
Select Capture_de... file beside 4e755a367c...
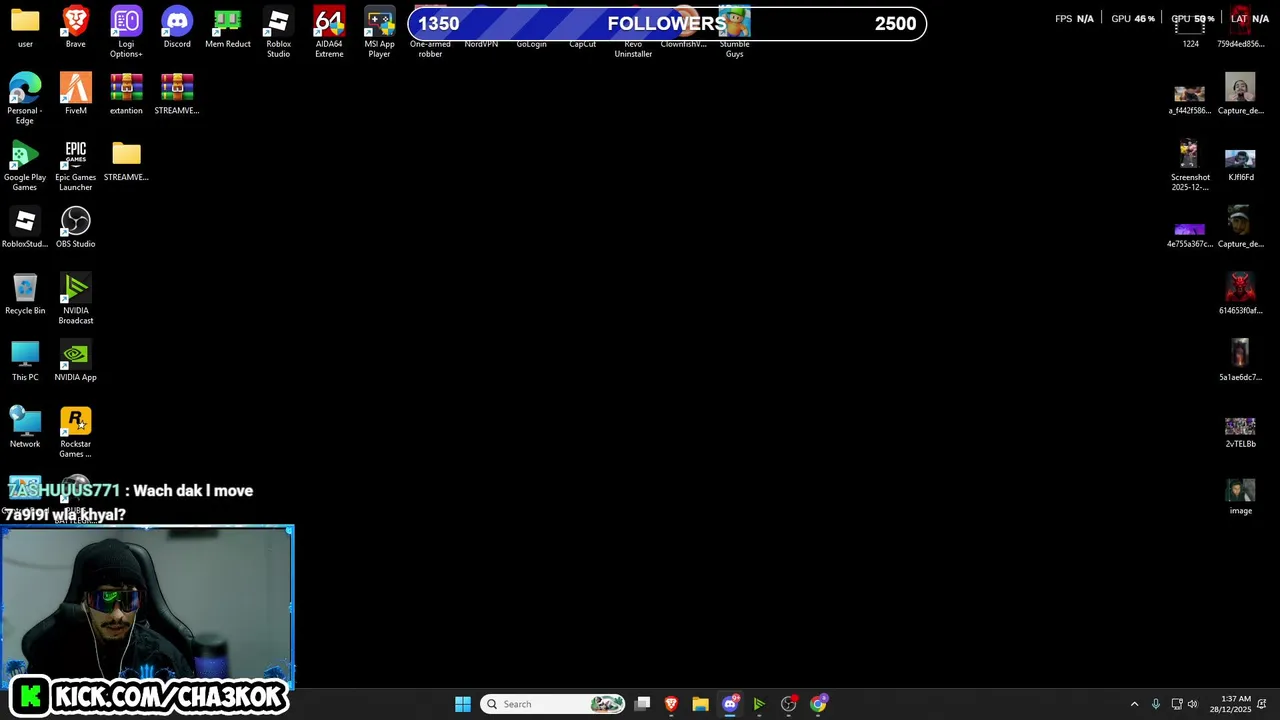[x=1240, y=227]
